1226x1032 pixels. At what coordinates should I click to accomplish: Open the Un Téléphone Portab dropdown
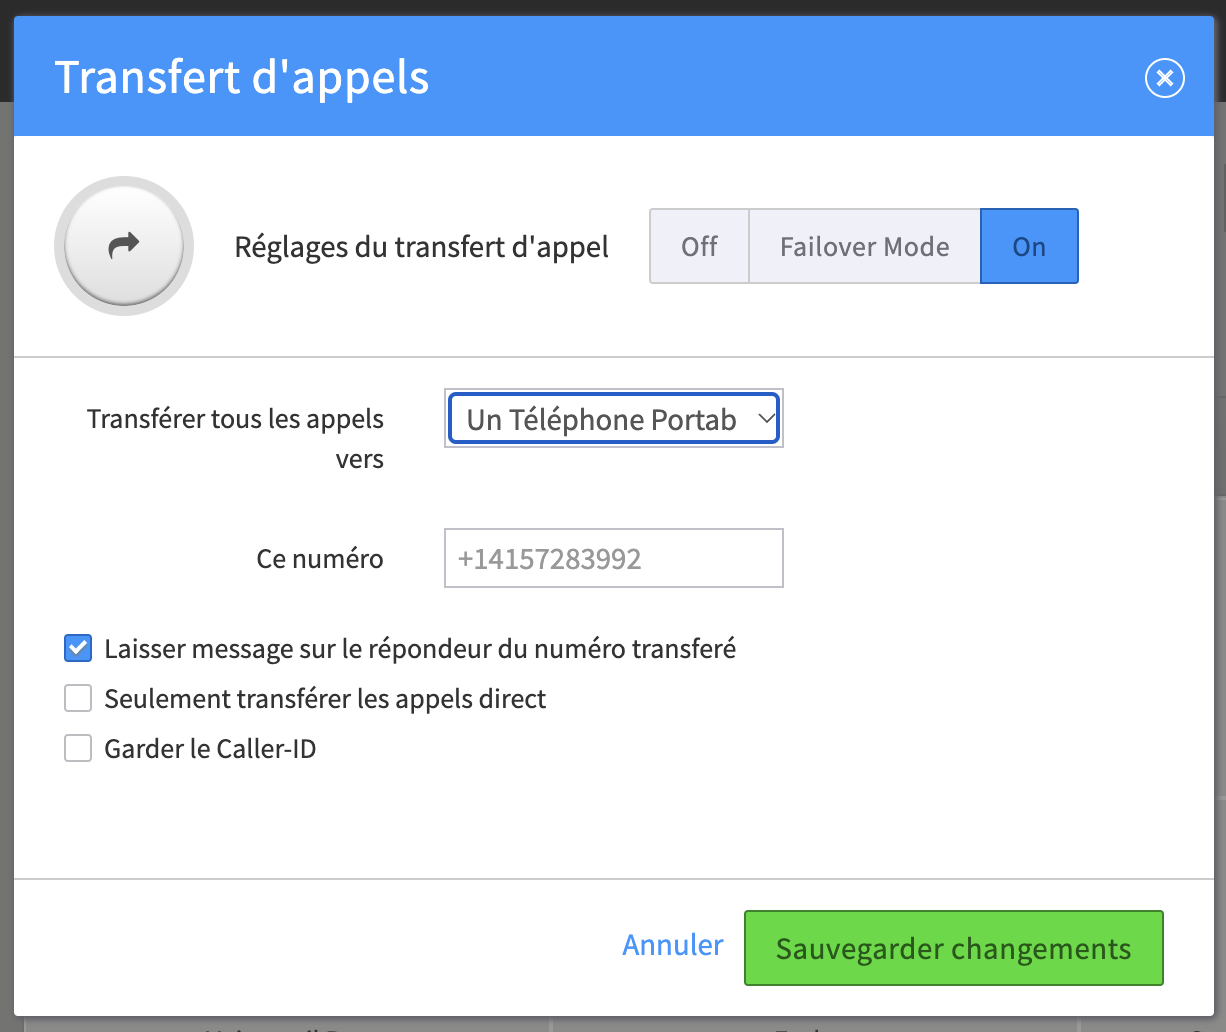tap(614, 419)
